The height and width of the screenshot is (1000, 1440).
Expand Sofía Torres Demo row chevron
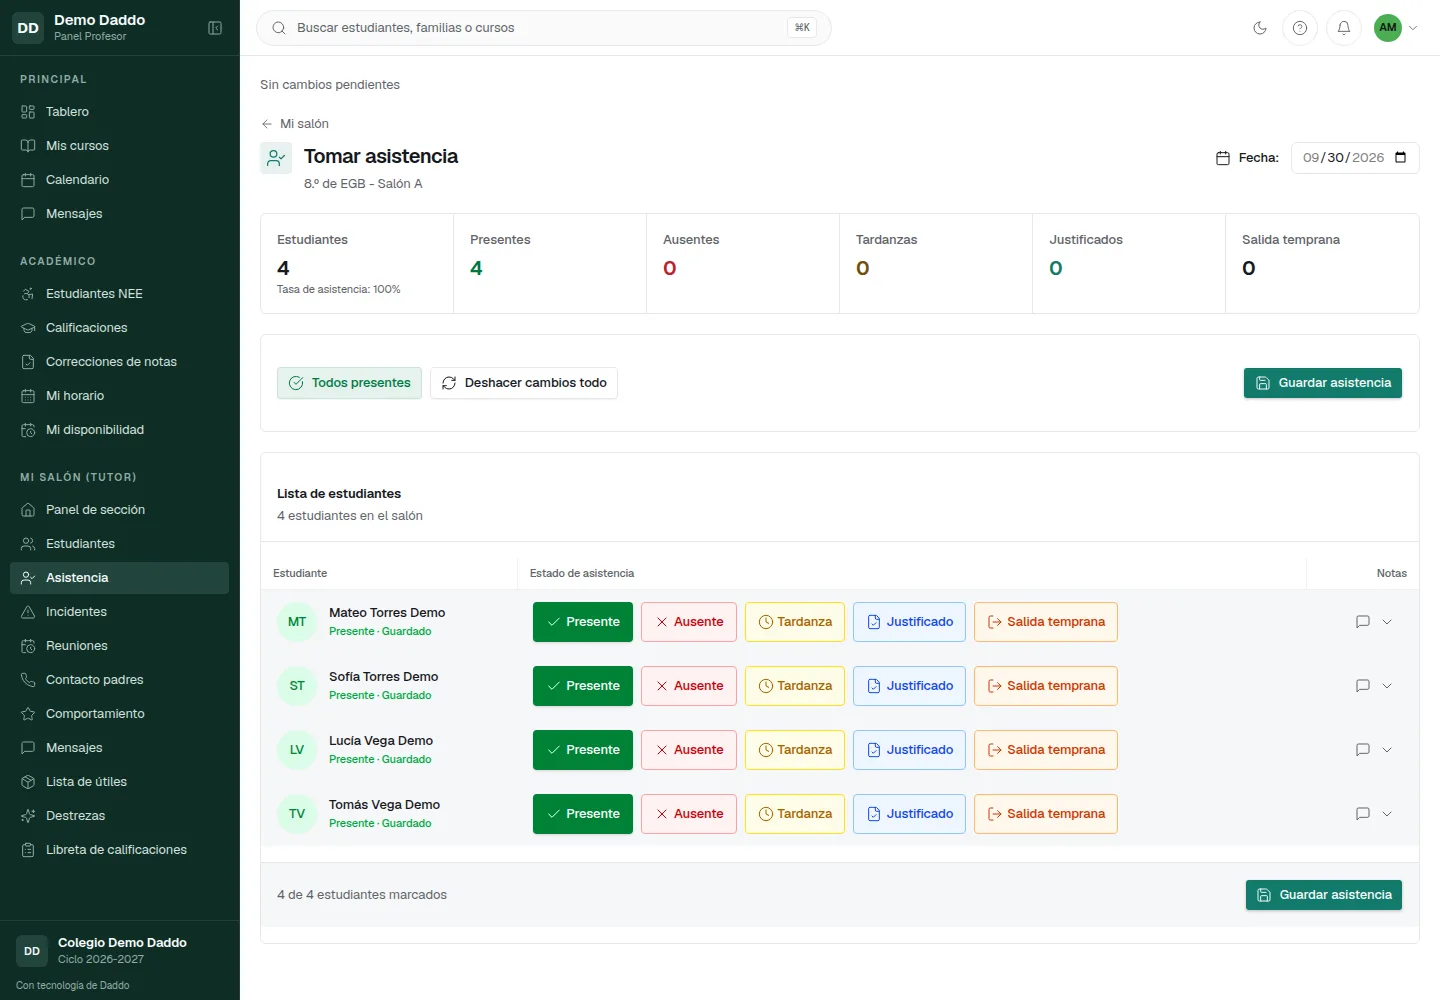[1387, 686]
